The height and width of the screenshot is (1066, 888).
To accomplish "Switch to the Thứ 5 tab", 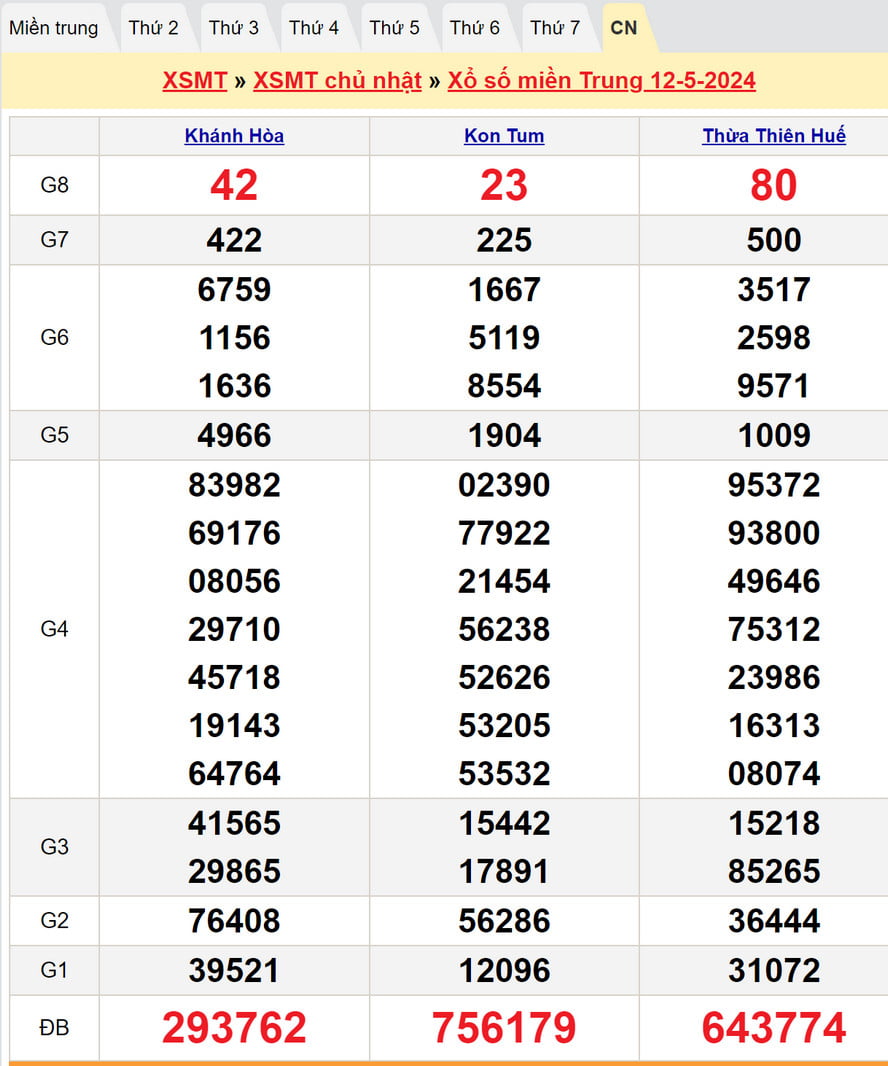I will click(x=395, y=28).
